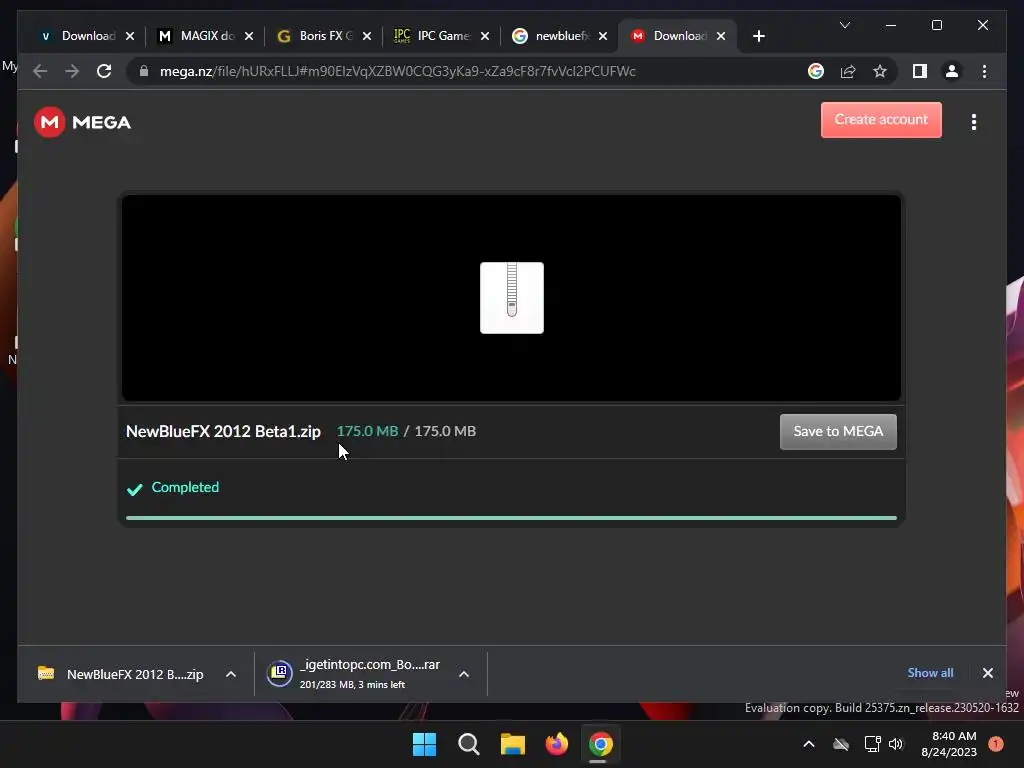Image resolution: width=1024 pixels, height=768 pixels.
Task: Open a new tab
Action: click(x=758, y=36)
